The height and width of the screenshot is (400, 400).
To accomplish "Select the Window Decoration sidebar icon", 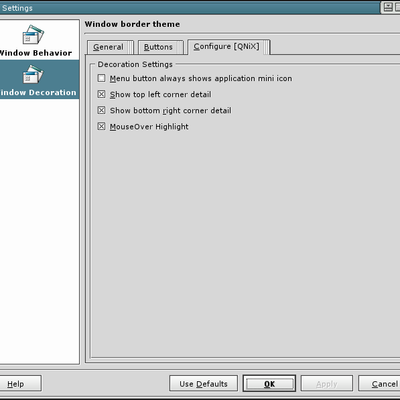I will (x=33, y=74).
